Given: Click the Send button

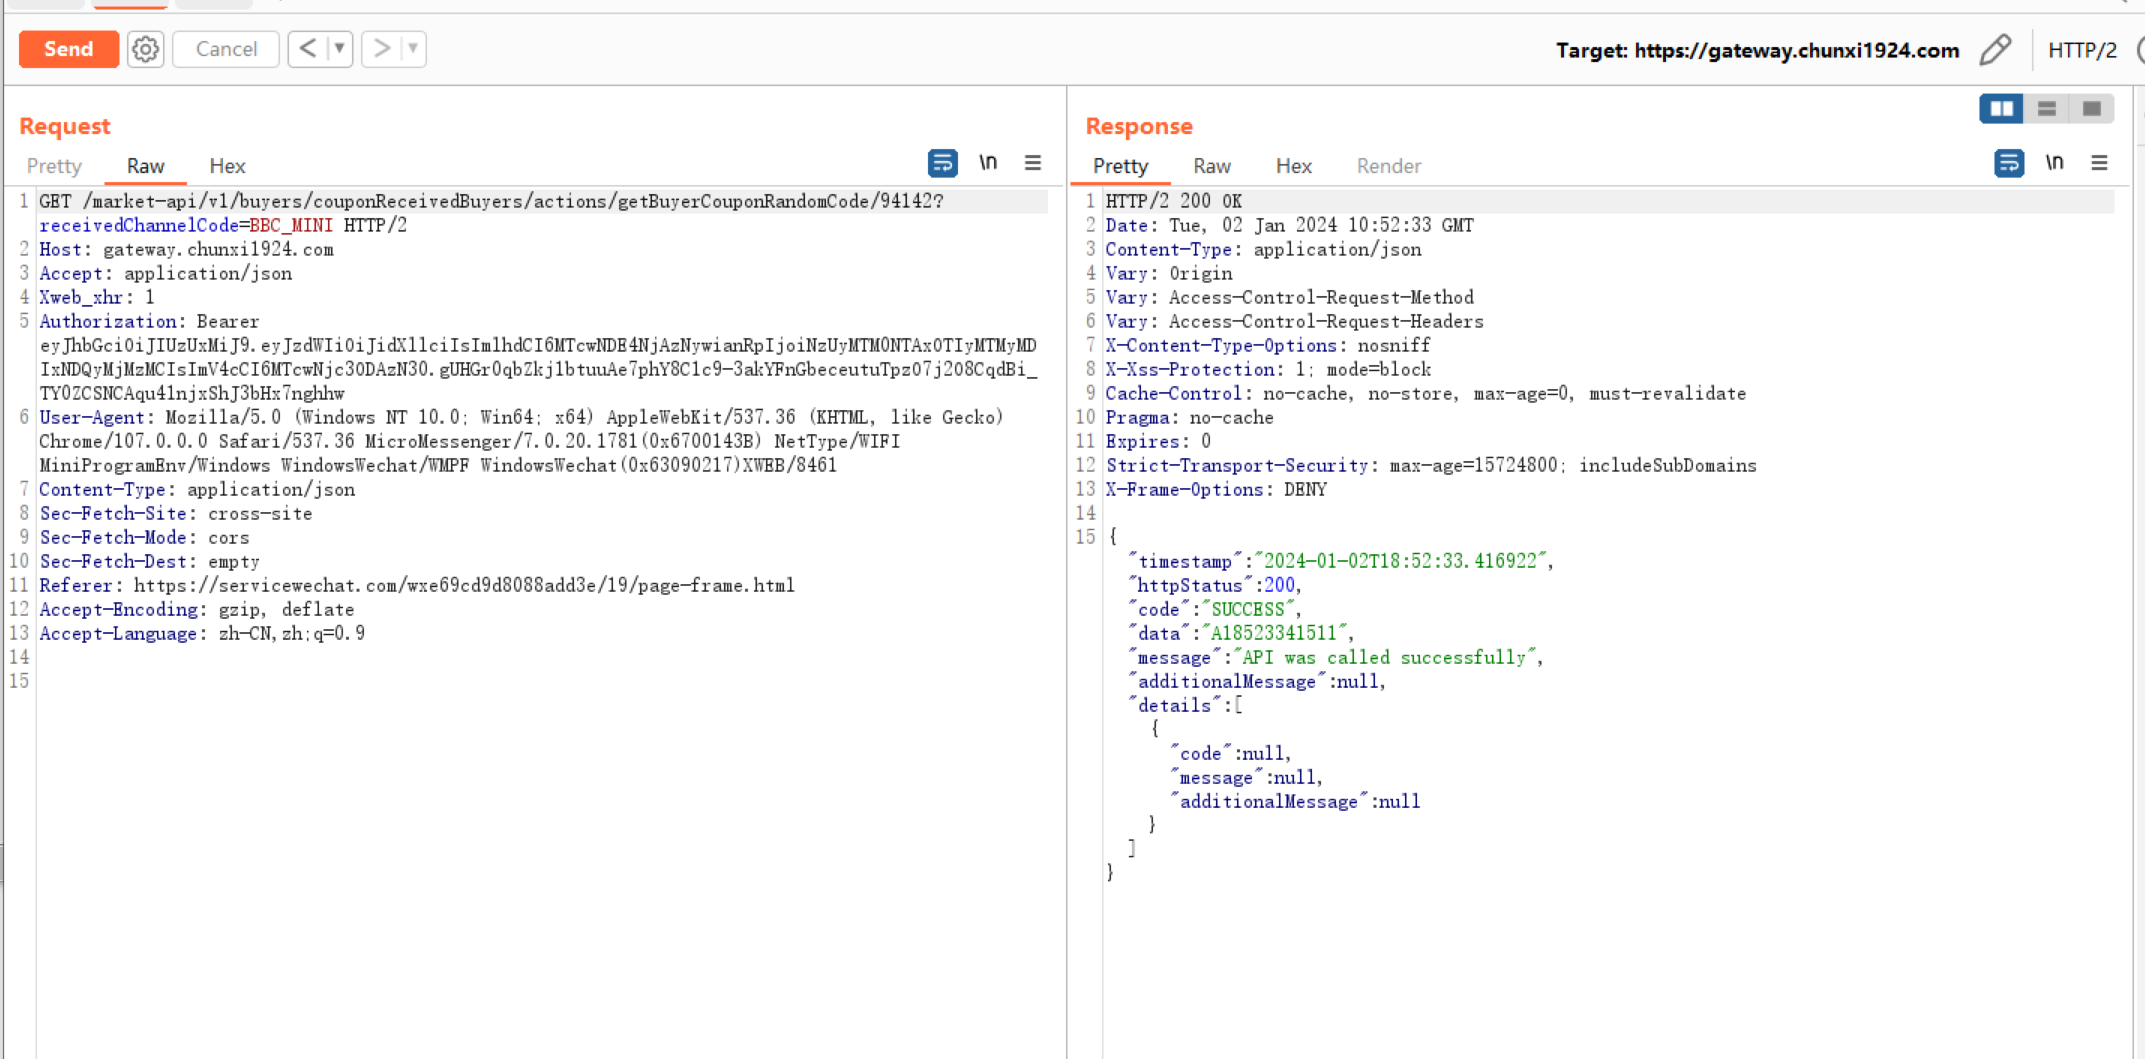Looking at the screenshot, I should coord(68,49).
